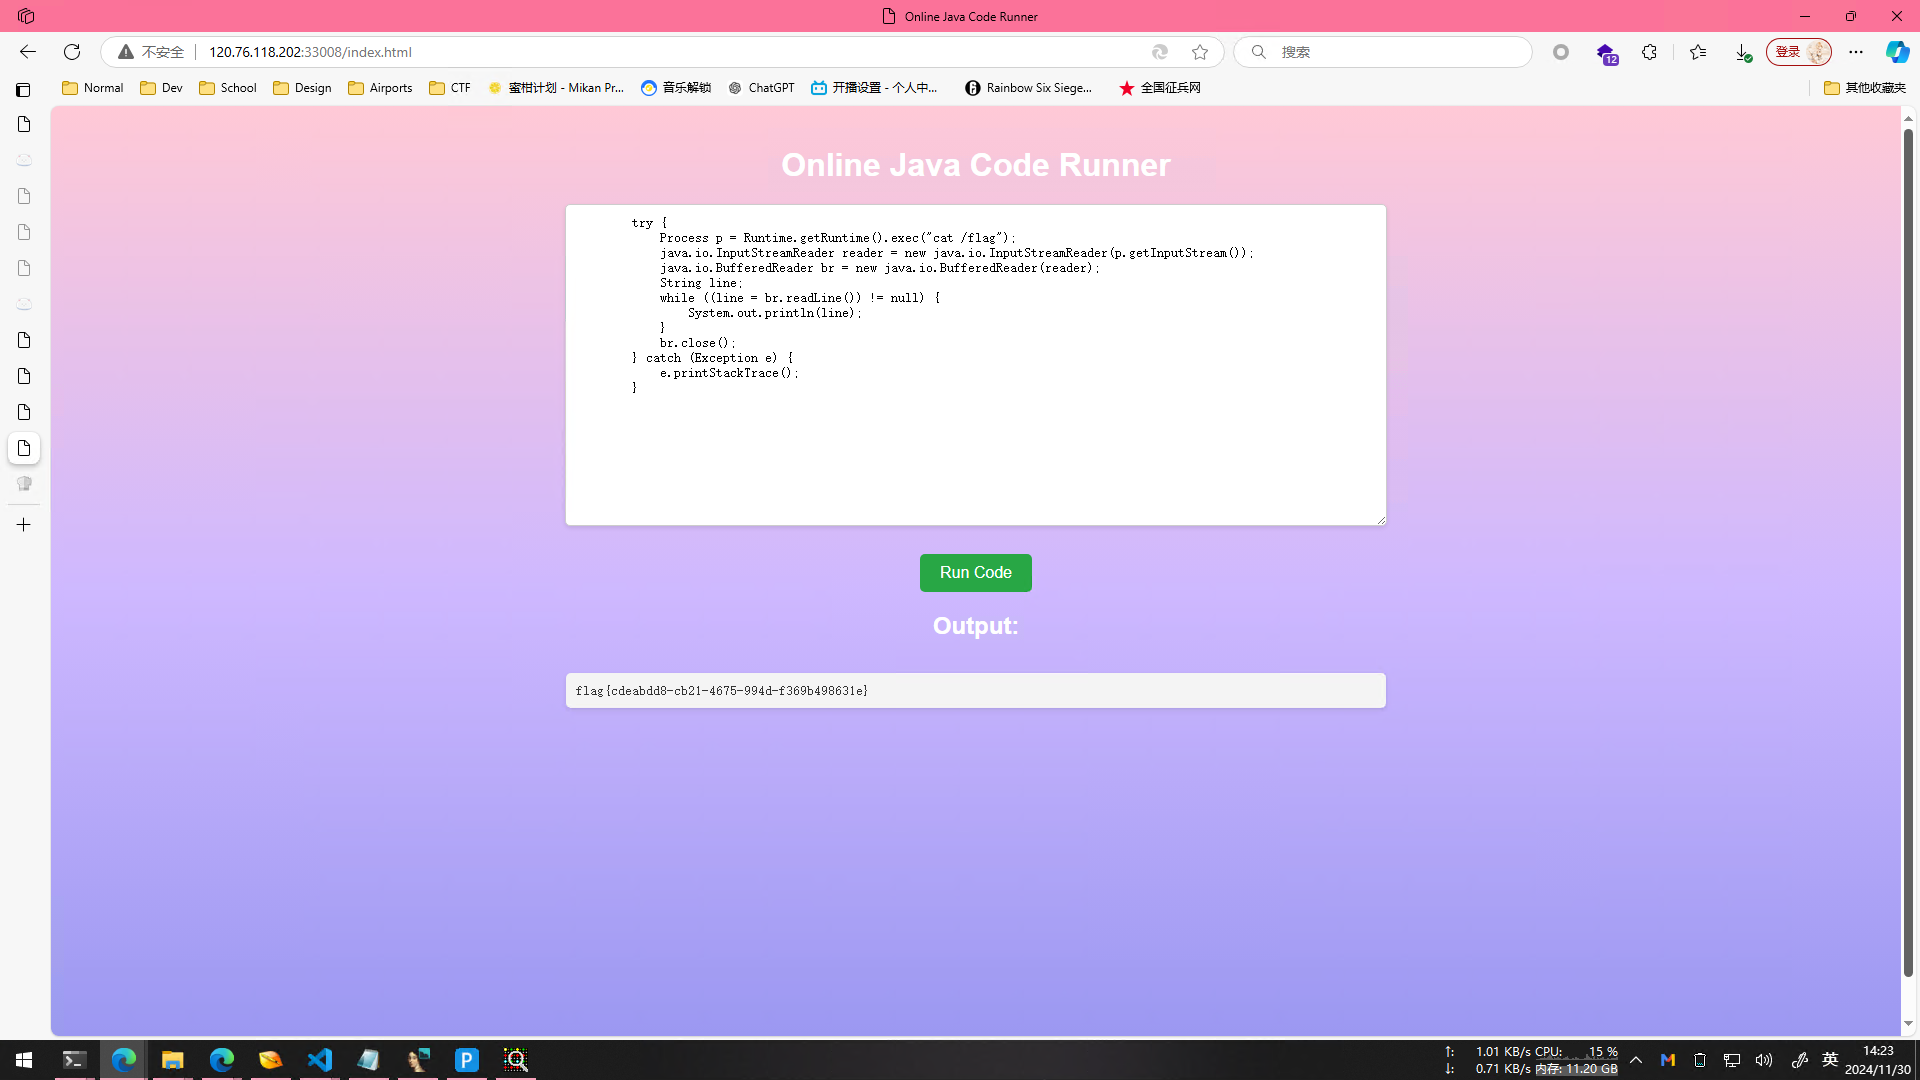Image resolution: width=1920 pixels, height=1080 pixels.
Task: Add a new tab with plus icon
Action: point(24,524)
